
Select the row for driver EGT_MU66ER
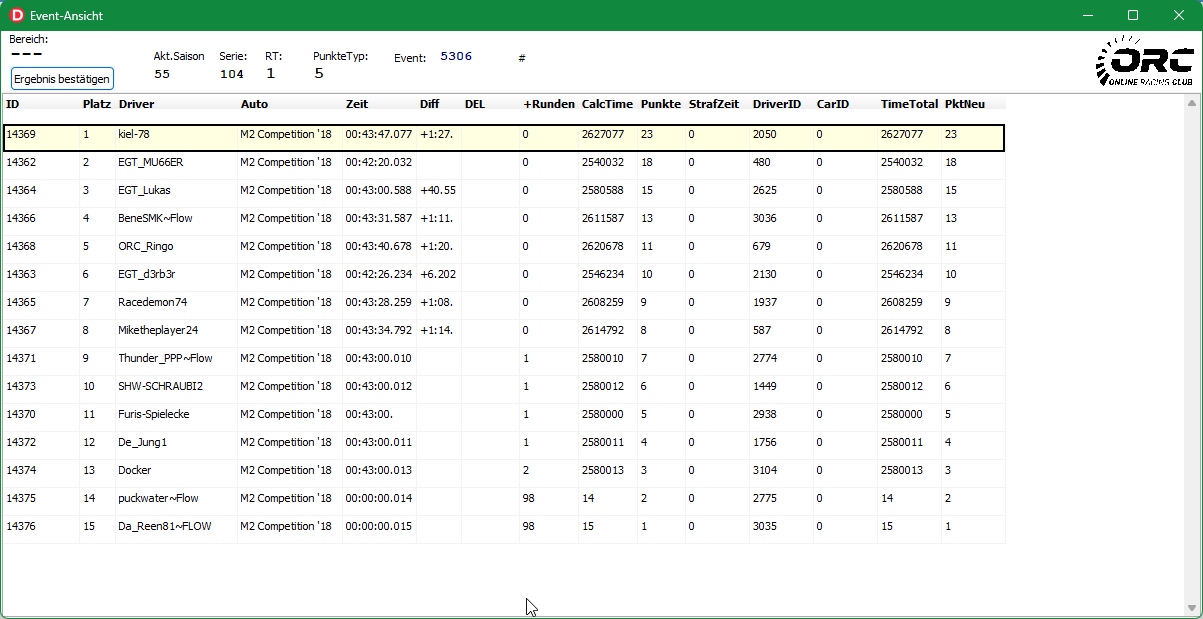click(x=150, y=162)
